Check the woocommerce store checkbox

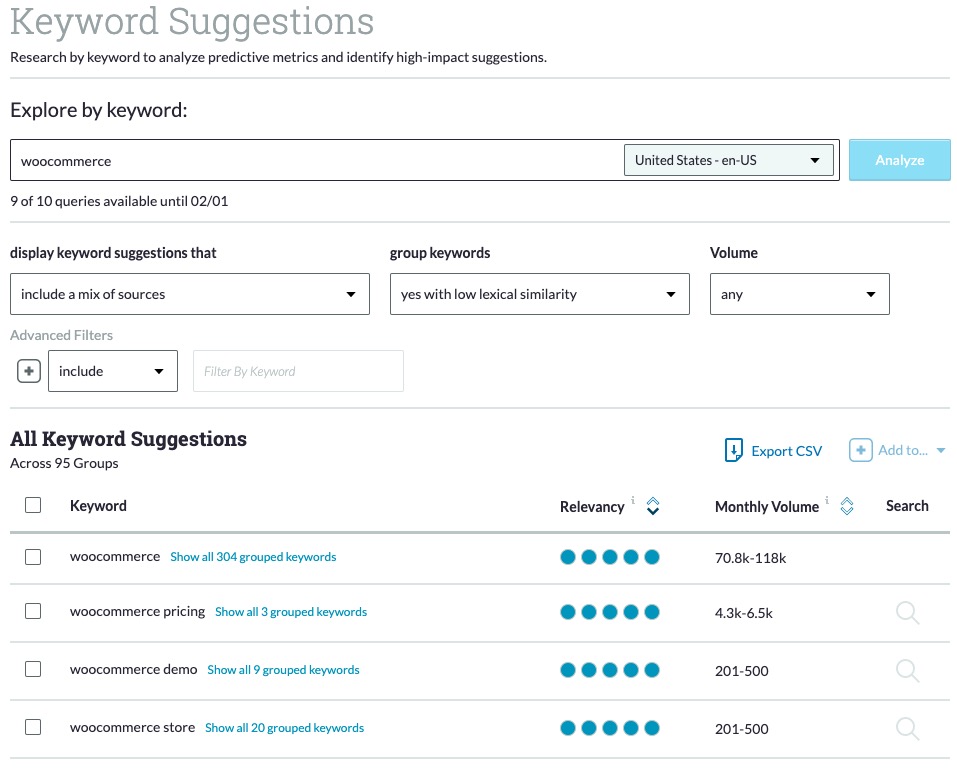33,727
